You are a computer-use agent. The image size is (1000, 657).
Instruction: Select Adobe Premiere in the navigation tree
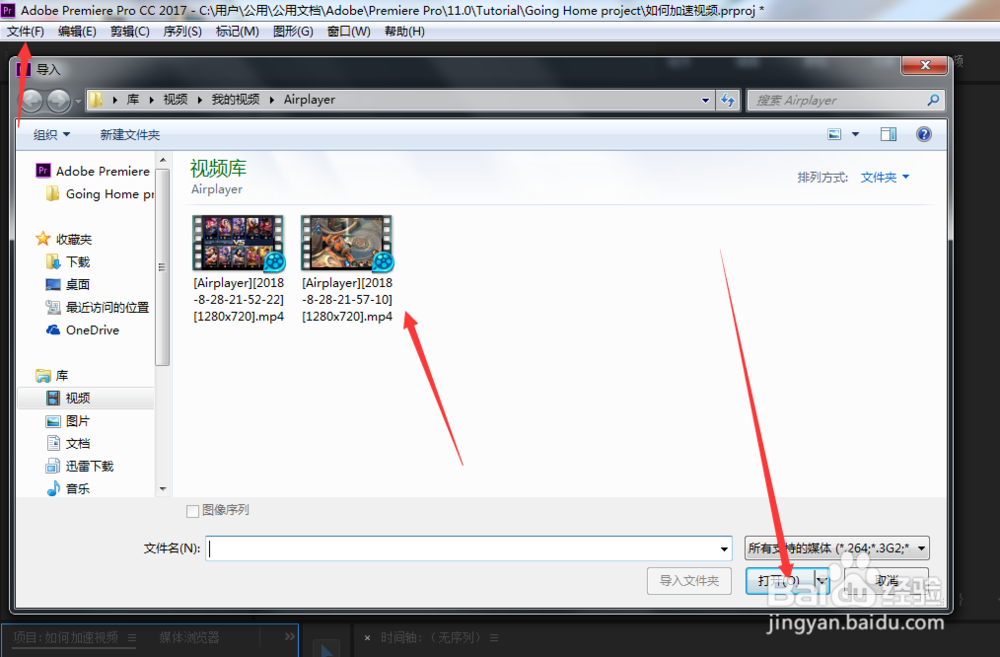coord(93,171)
